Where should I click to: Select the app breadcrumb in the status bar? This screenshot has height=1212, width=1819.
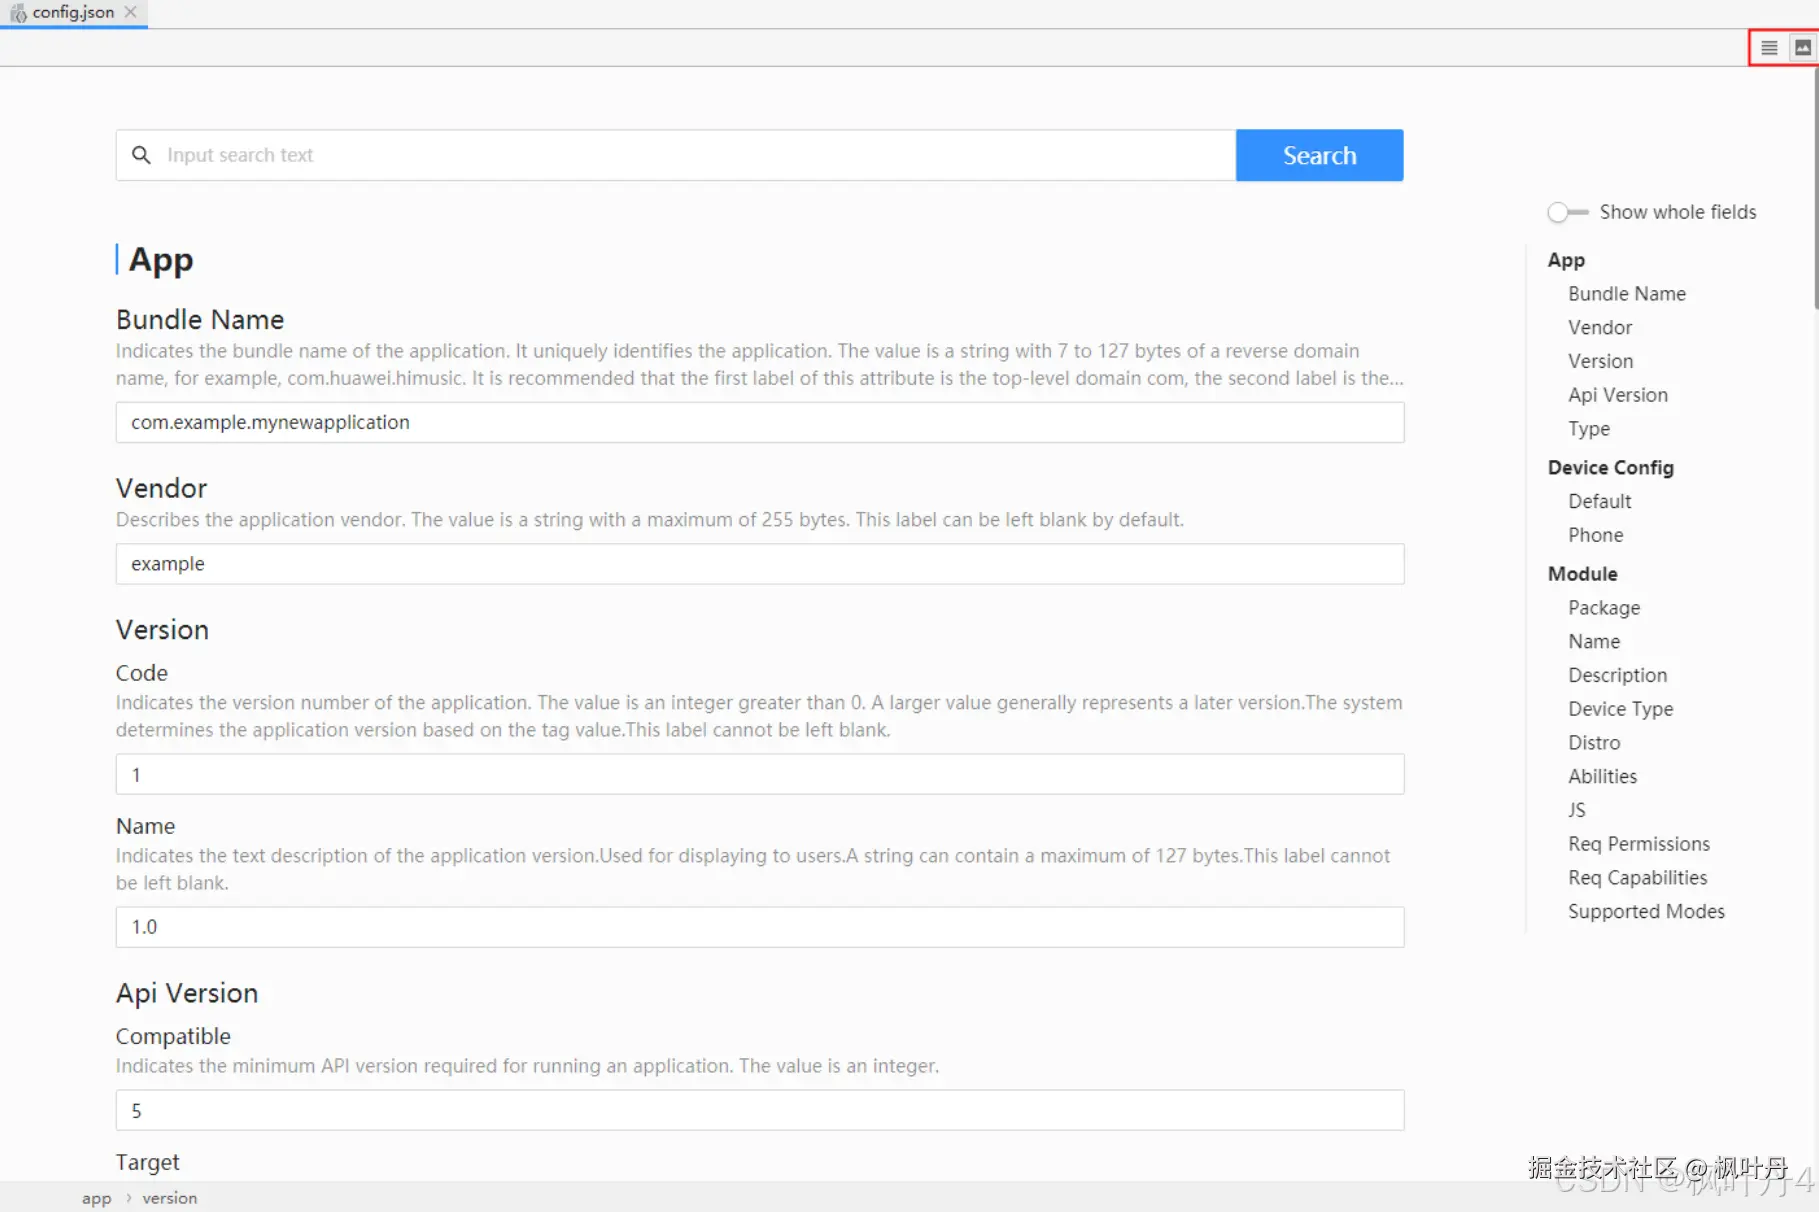pyautogui.click(x=96, y=1198)
